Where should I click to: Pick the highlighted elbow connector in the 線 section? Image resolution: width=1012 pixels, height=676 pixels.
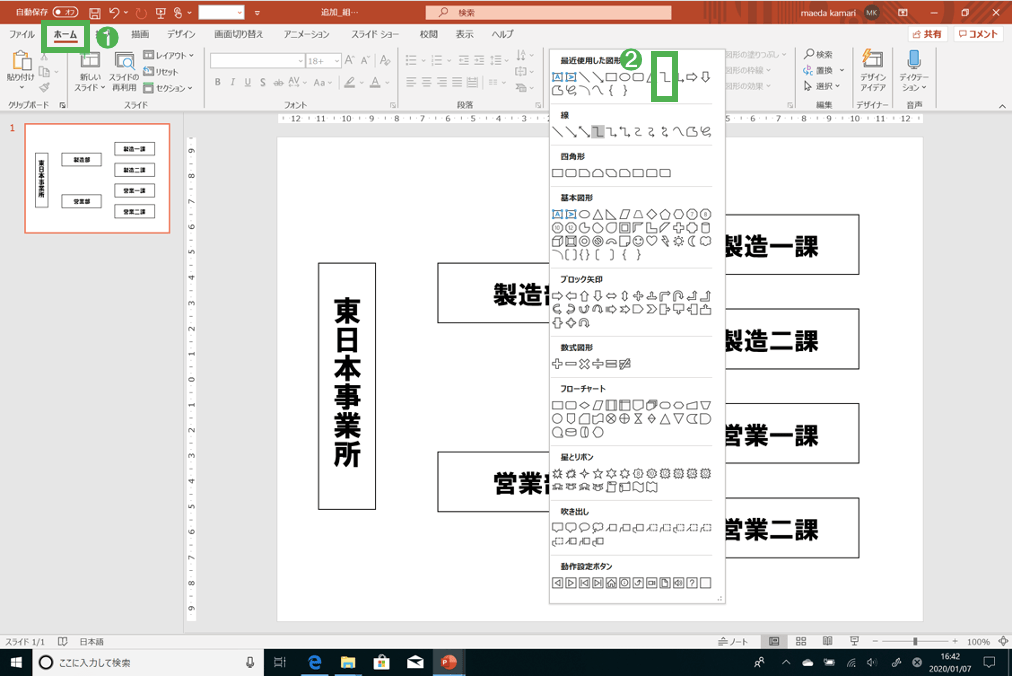(x=598, y=132)
